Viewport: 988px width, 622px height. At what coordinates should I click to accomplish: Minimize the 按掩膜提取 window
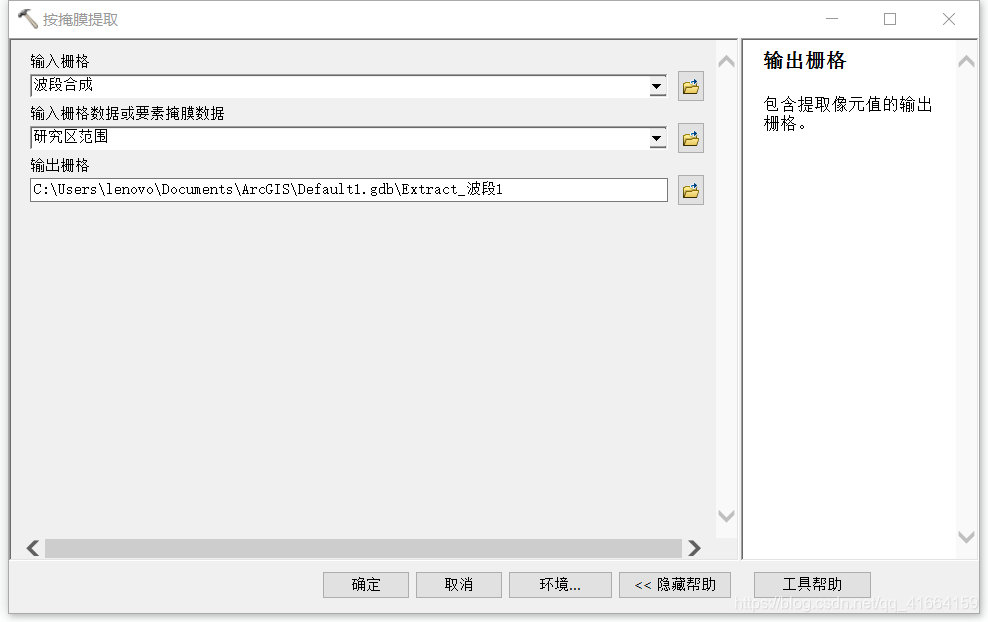pos(832,19)
